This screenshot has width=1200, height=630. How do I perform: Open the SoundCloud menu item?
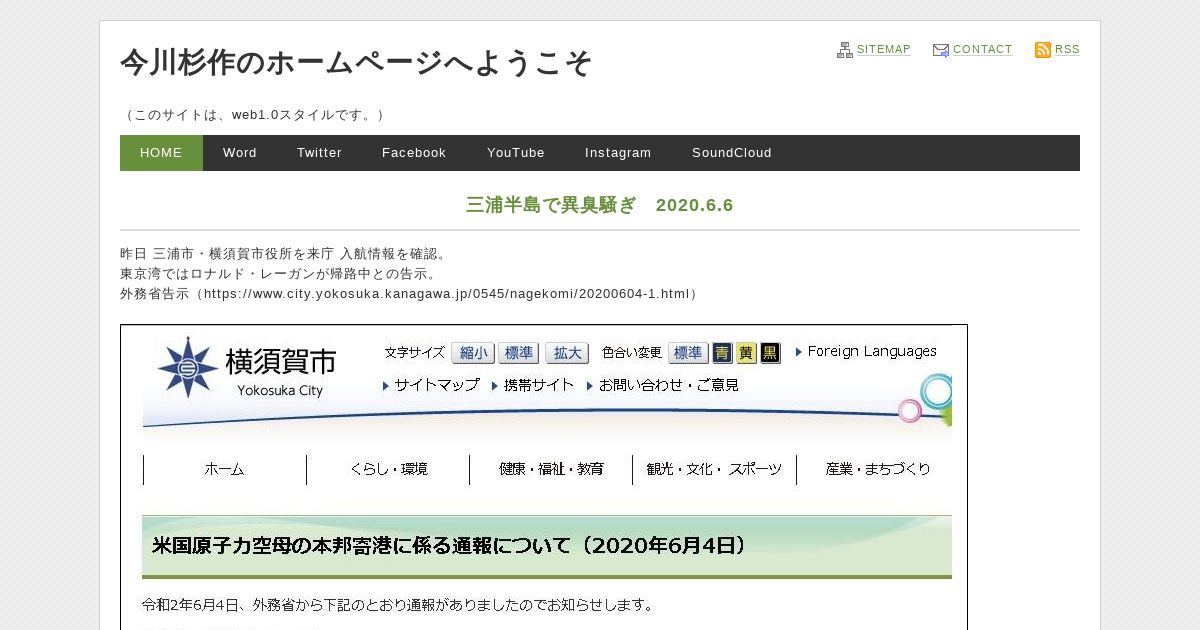point(732,153)
